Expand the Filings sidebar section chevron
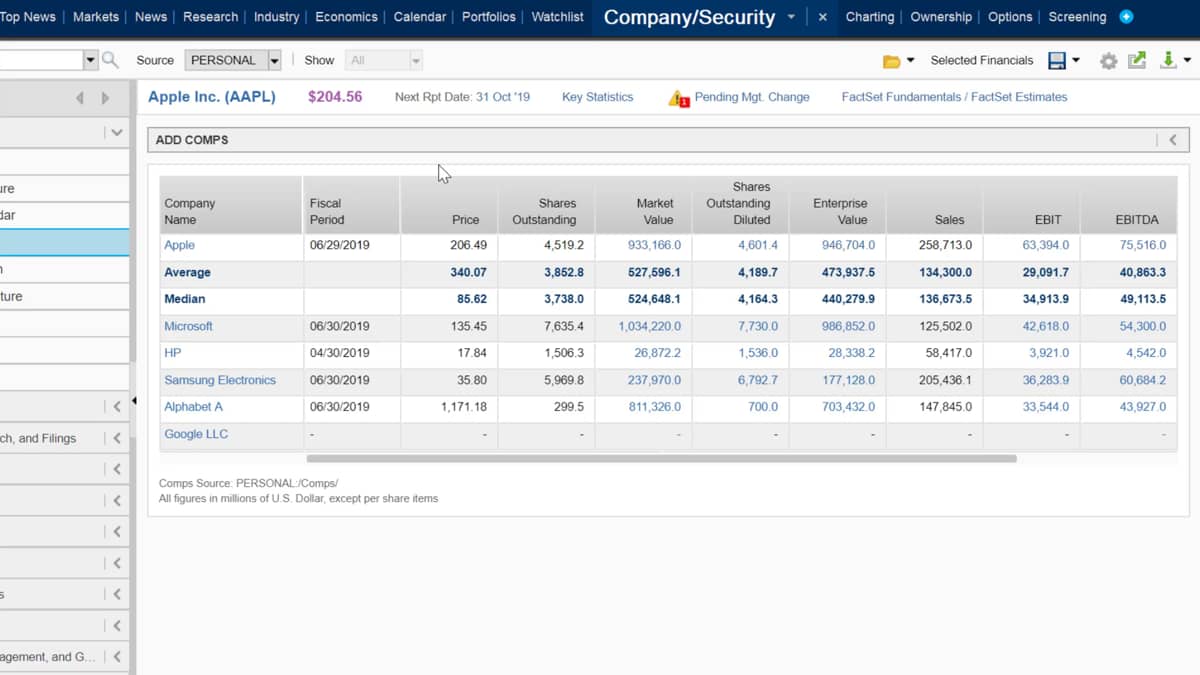The width and height of the screenshot is (1200, 675). point(117,438)
